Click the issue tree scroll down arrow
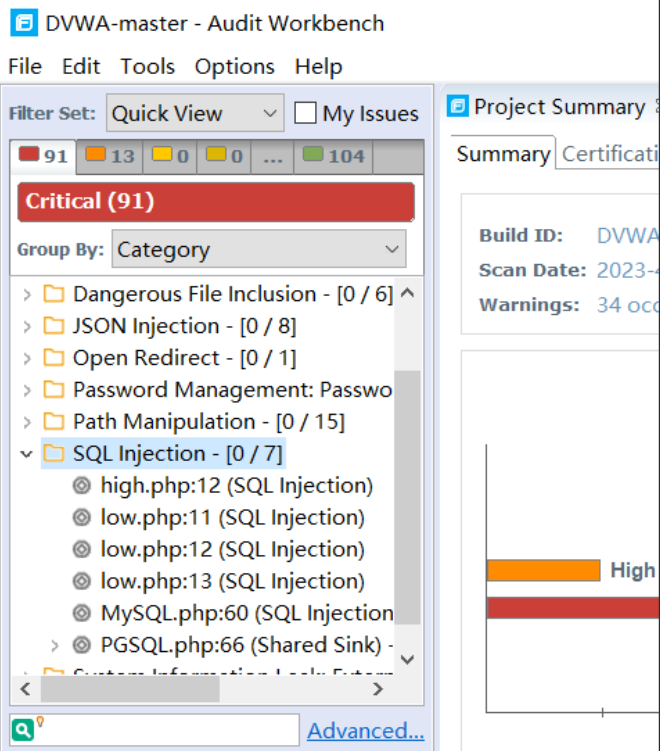This screenshot has width=660, height=751. pyautogui.click(x=407, y=660)
